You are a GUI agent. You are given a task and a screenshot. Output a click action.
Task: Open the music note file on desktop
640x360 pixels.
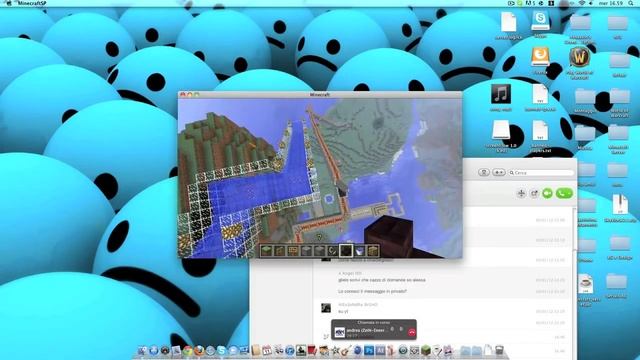[x=501, y=95]
